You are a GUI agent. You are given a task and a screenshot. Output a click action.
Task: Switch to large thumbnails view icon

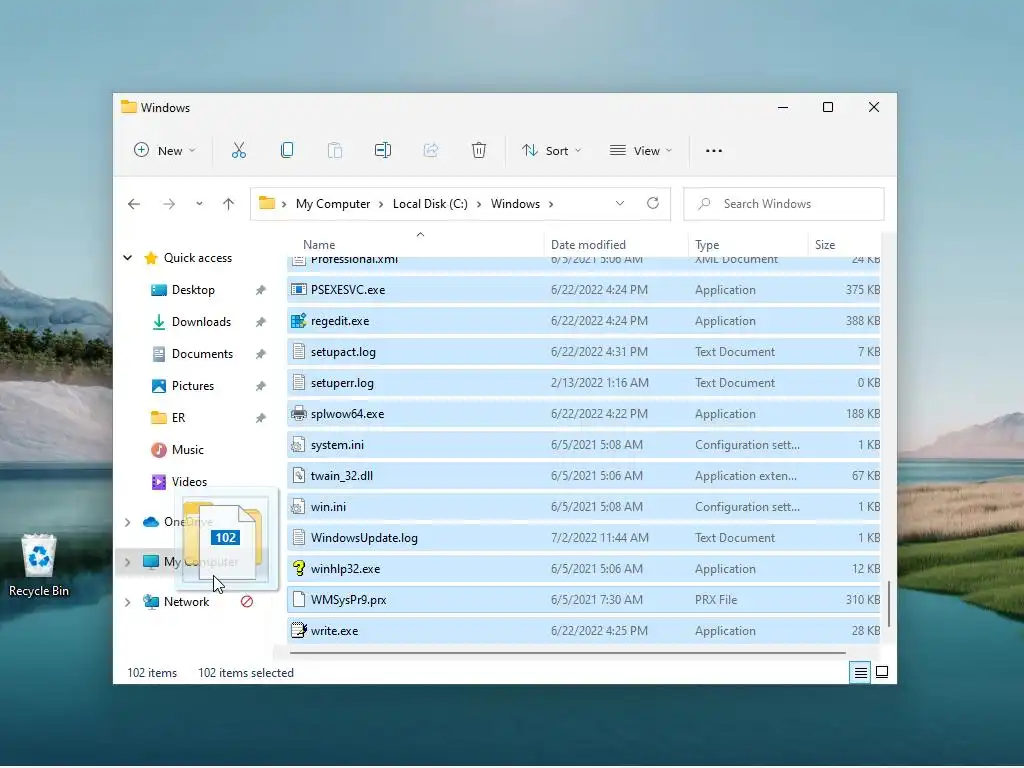(x=882, y=672)
